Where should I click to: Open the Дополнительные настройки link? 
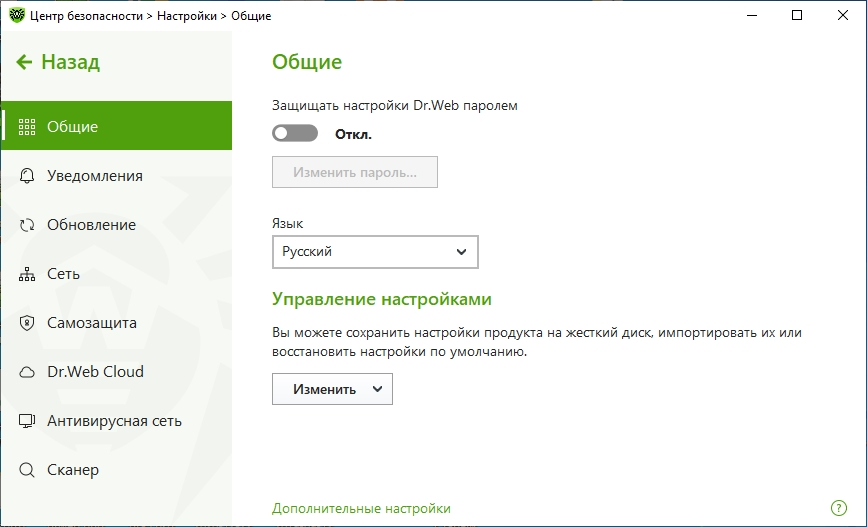(361, 508)
